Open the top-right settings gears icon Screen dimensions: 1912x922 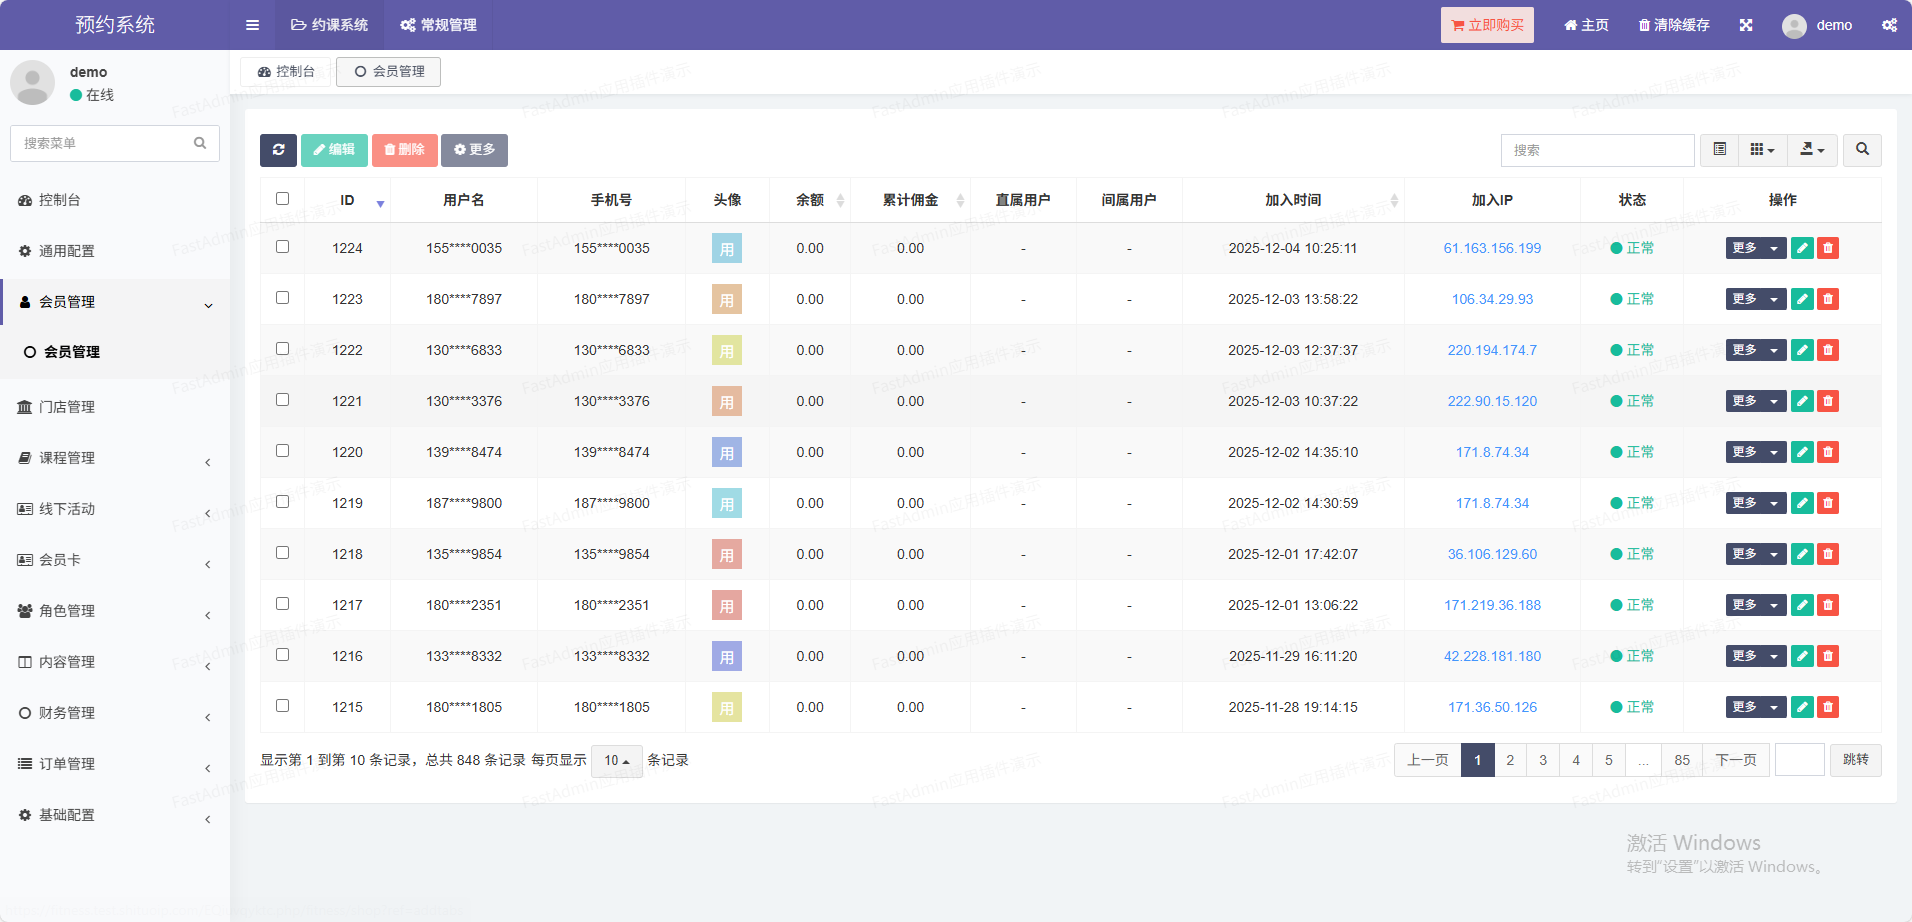[x=1889, y=25]
